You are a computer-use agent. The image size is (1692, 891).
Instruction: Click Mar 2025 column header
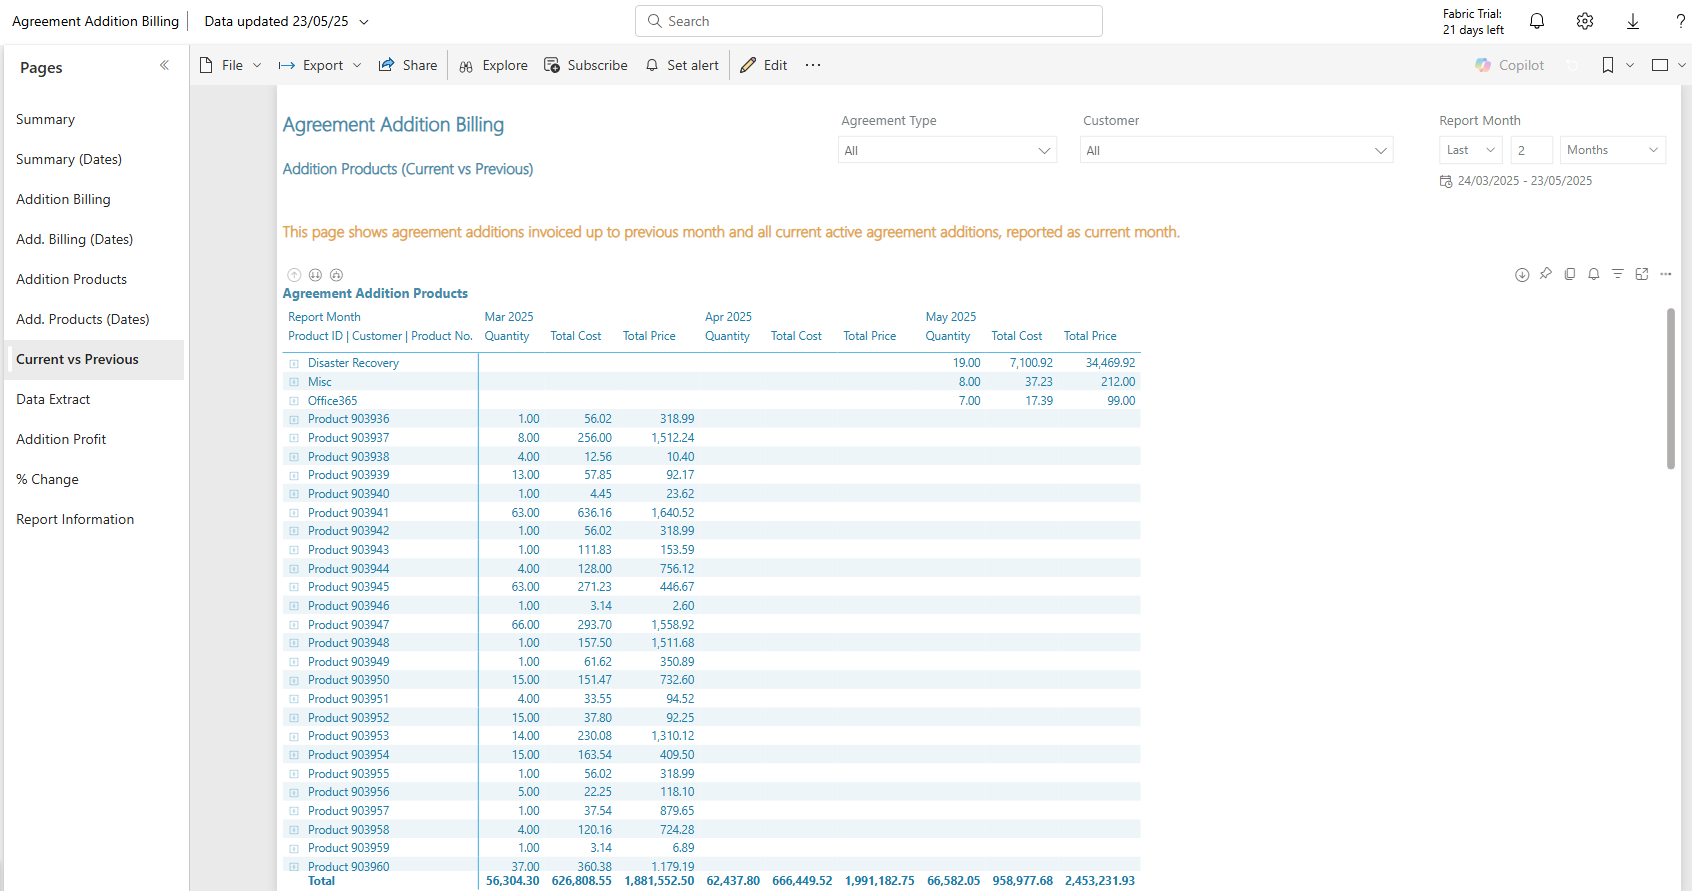pyautogui.click(x=509, y=317)
